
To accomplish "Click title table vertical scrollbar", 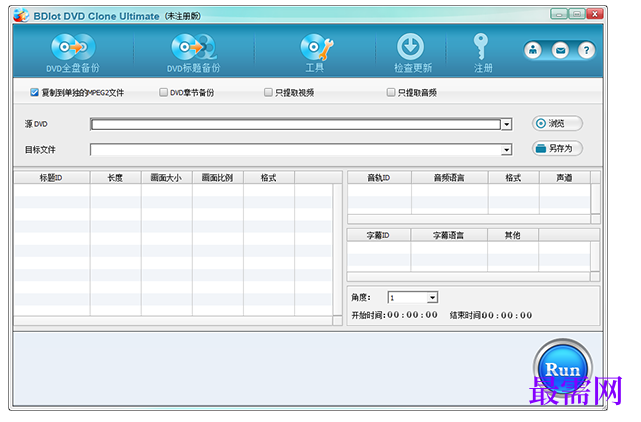I will (x=337, y=249).
